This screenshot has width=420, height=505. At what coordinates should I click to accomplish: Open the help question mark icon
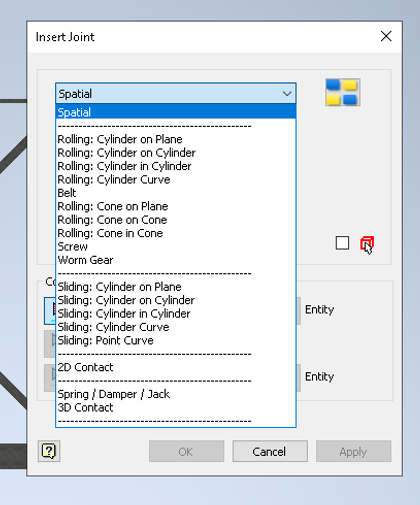(49, 451)
